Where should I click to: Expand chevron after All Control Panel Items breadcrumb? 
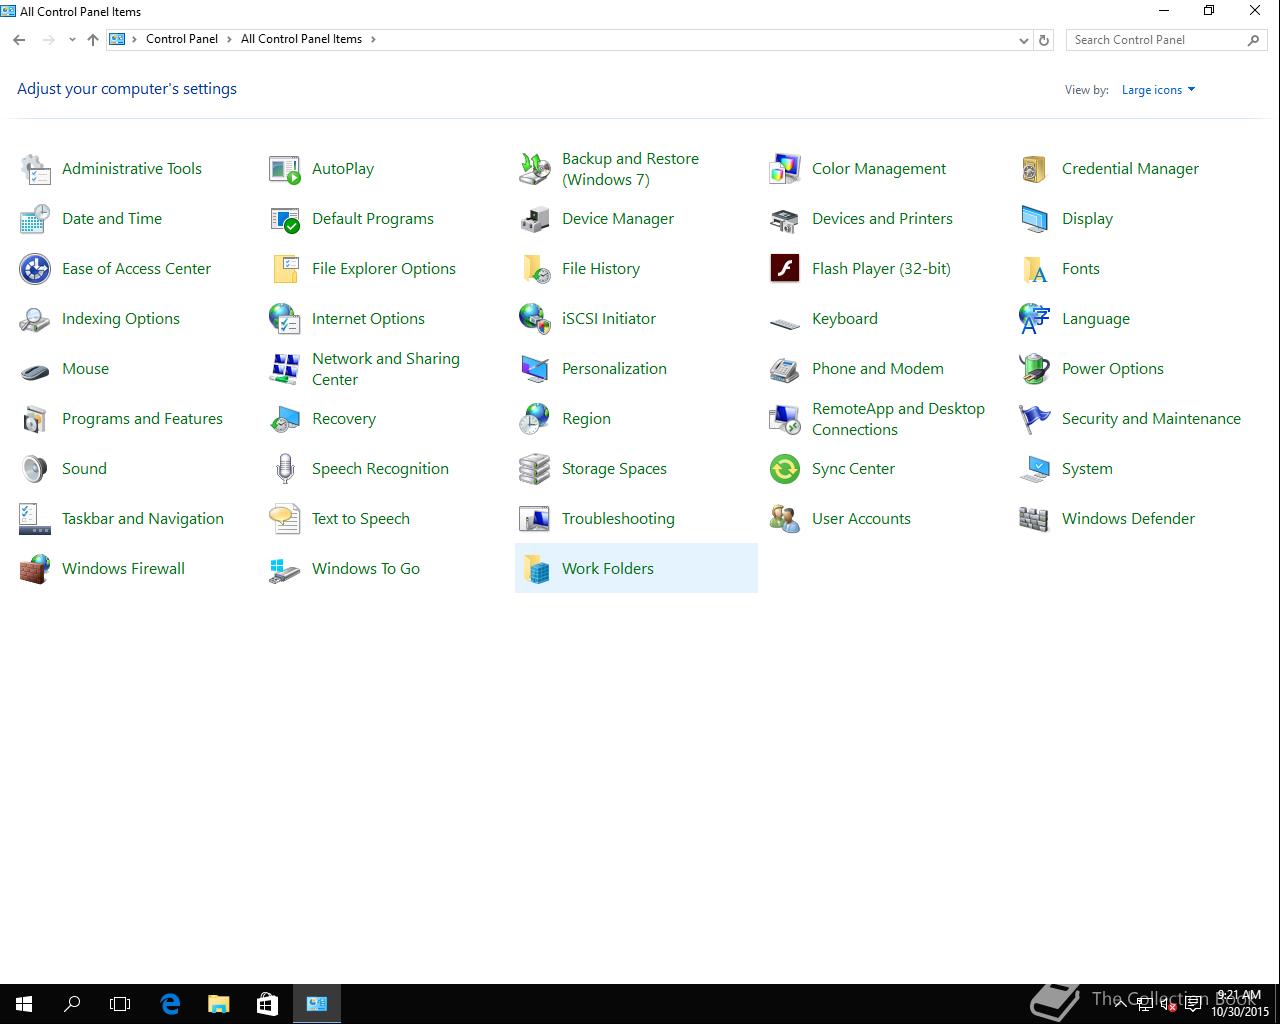pos(373,39)
